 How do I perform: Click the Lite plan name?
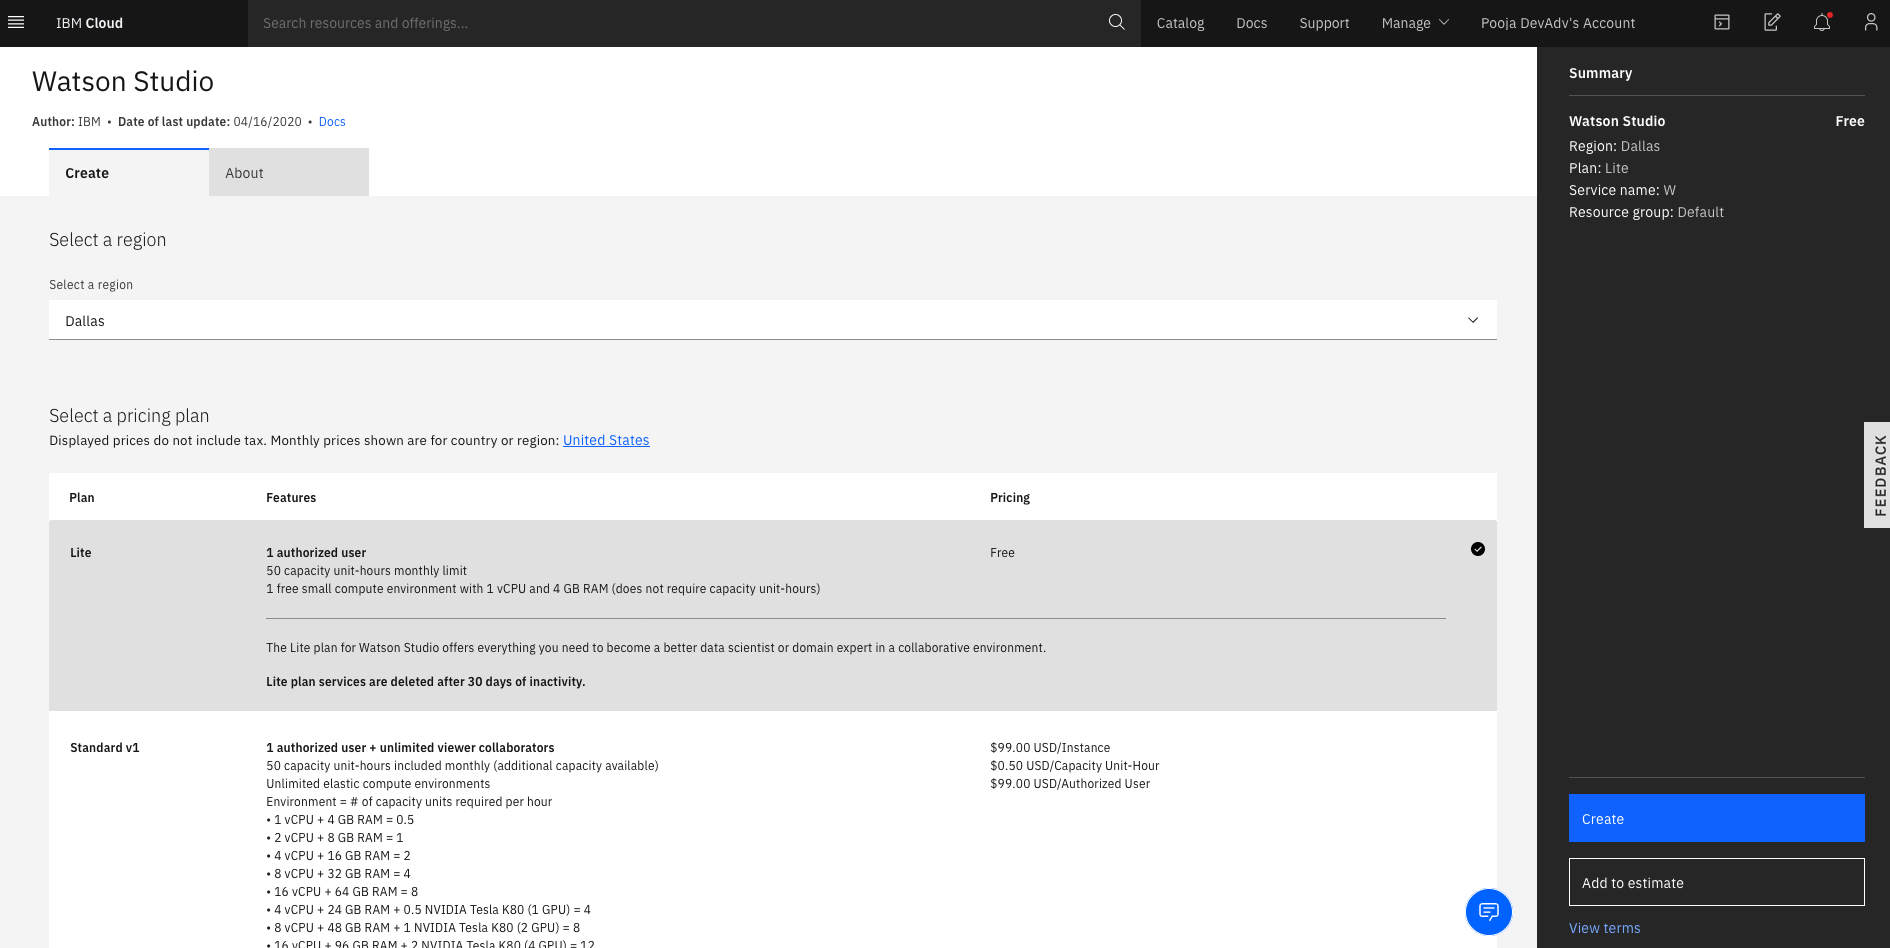[x=81, y=553]
